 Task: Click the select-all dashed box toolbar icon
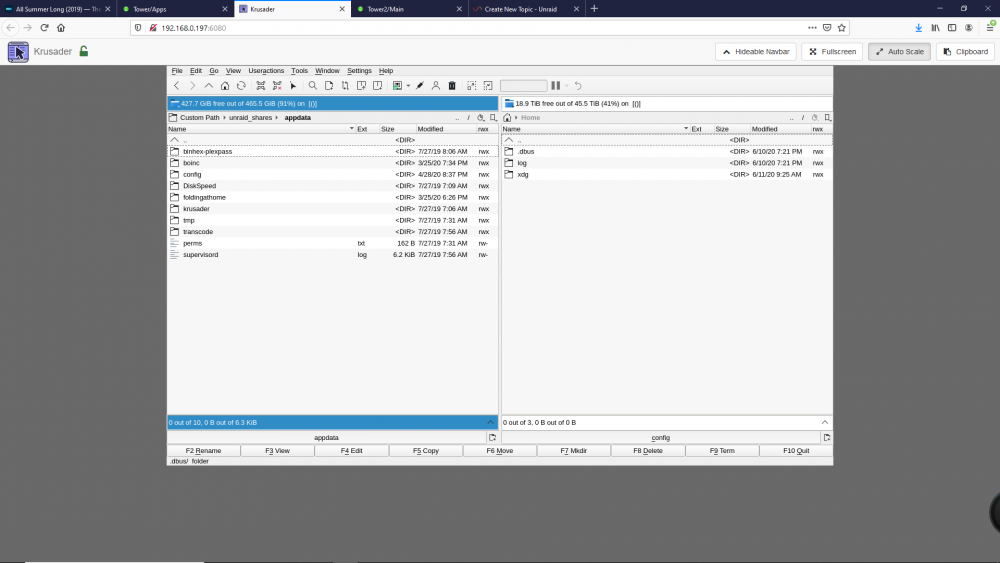pyautogui.click(x=472, y=85)
